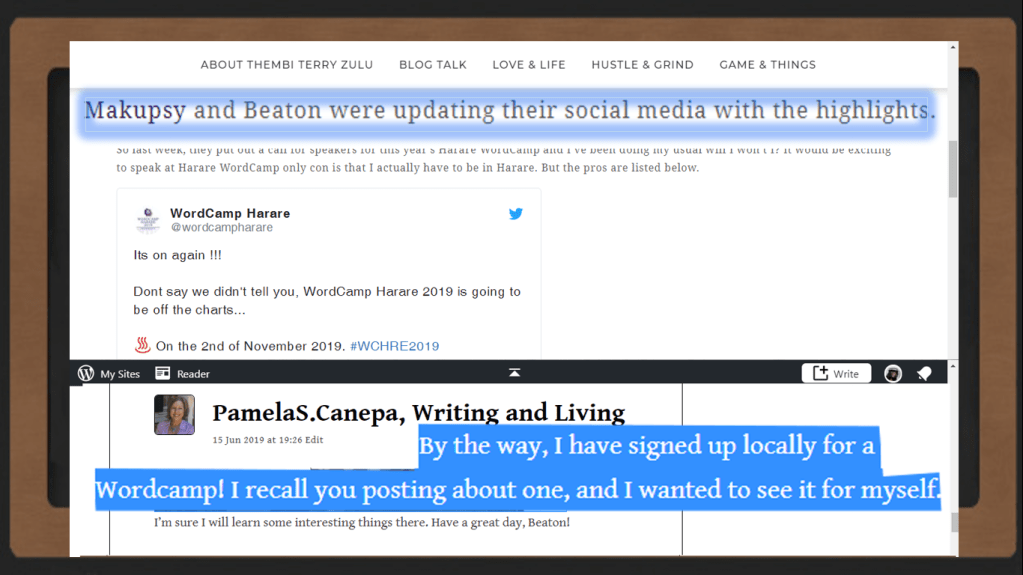Image resolution: width=1023 pixels, height=575 pixels.
Task: Click the scroll-to-top arrow in admin bar
Action: [x=514, y=373]
